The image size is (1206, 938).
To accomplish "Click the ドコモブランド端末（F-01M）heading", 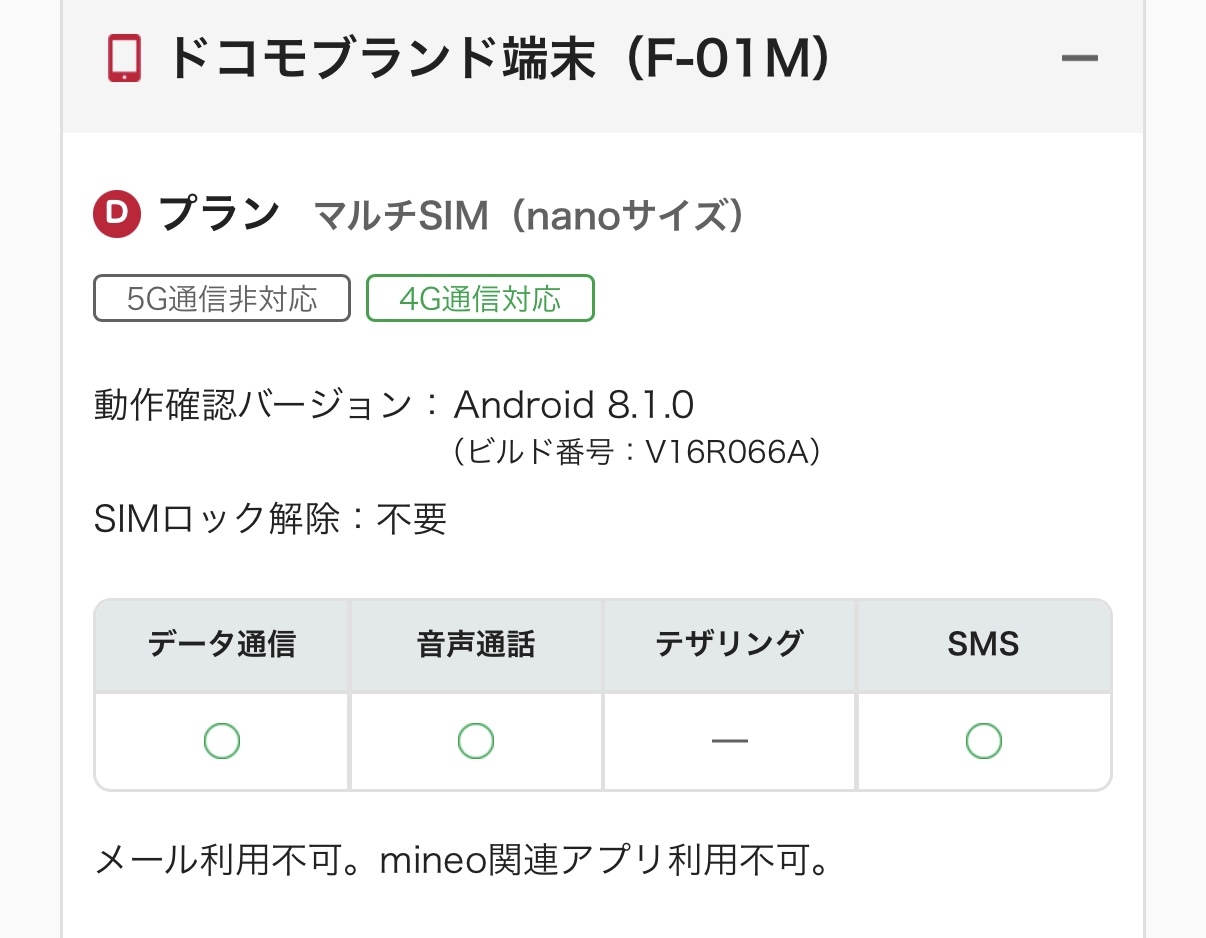I will coord(498,59).
